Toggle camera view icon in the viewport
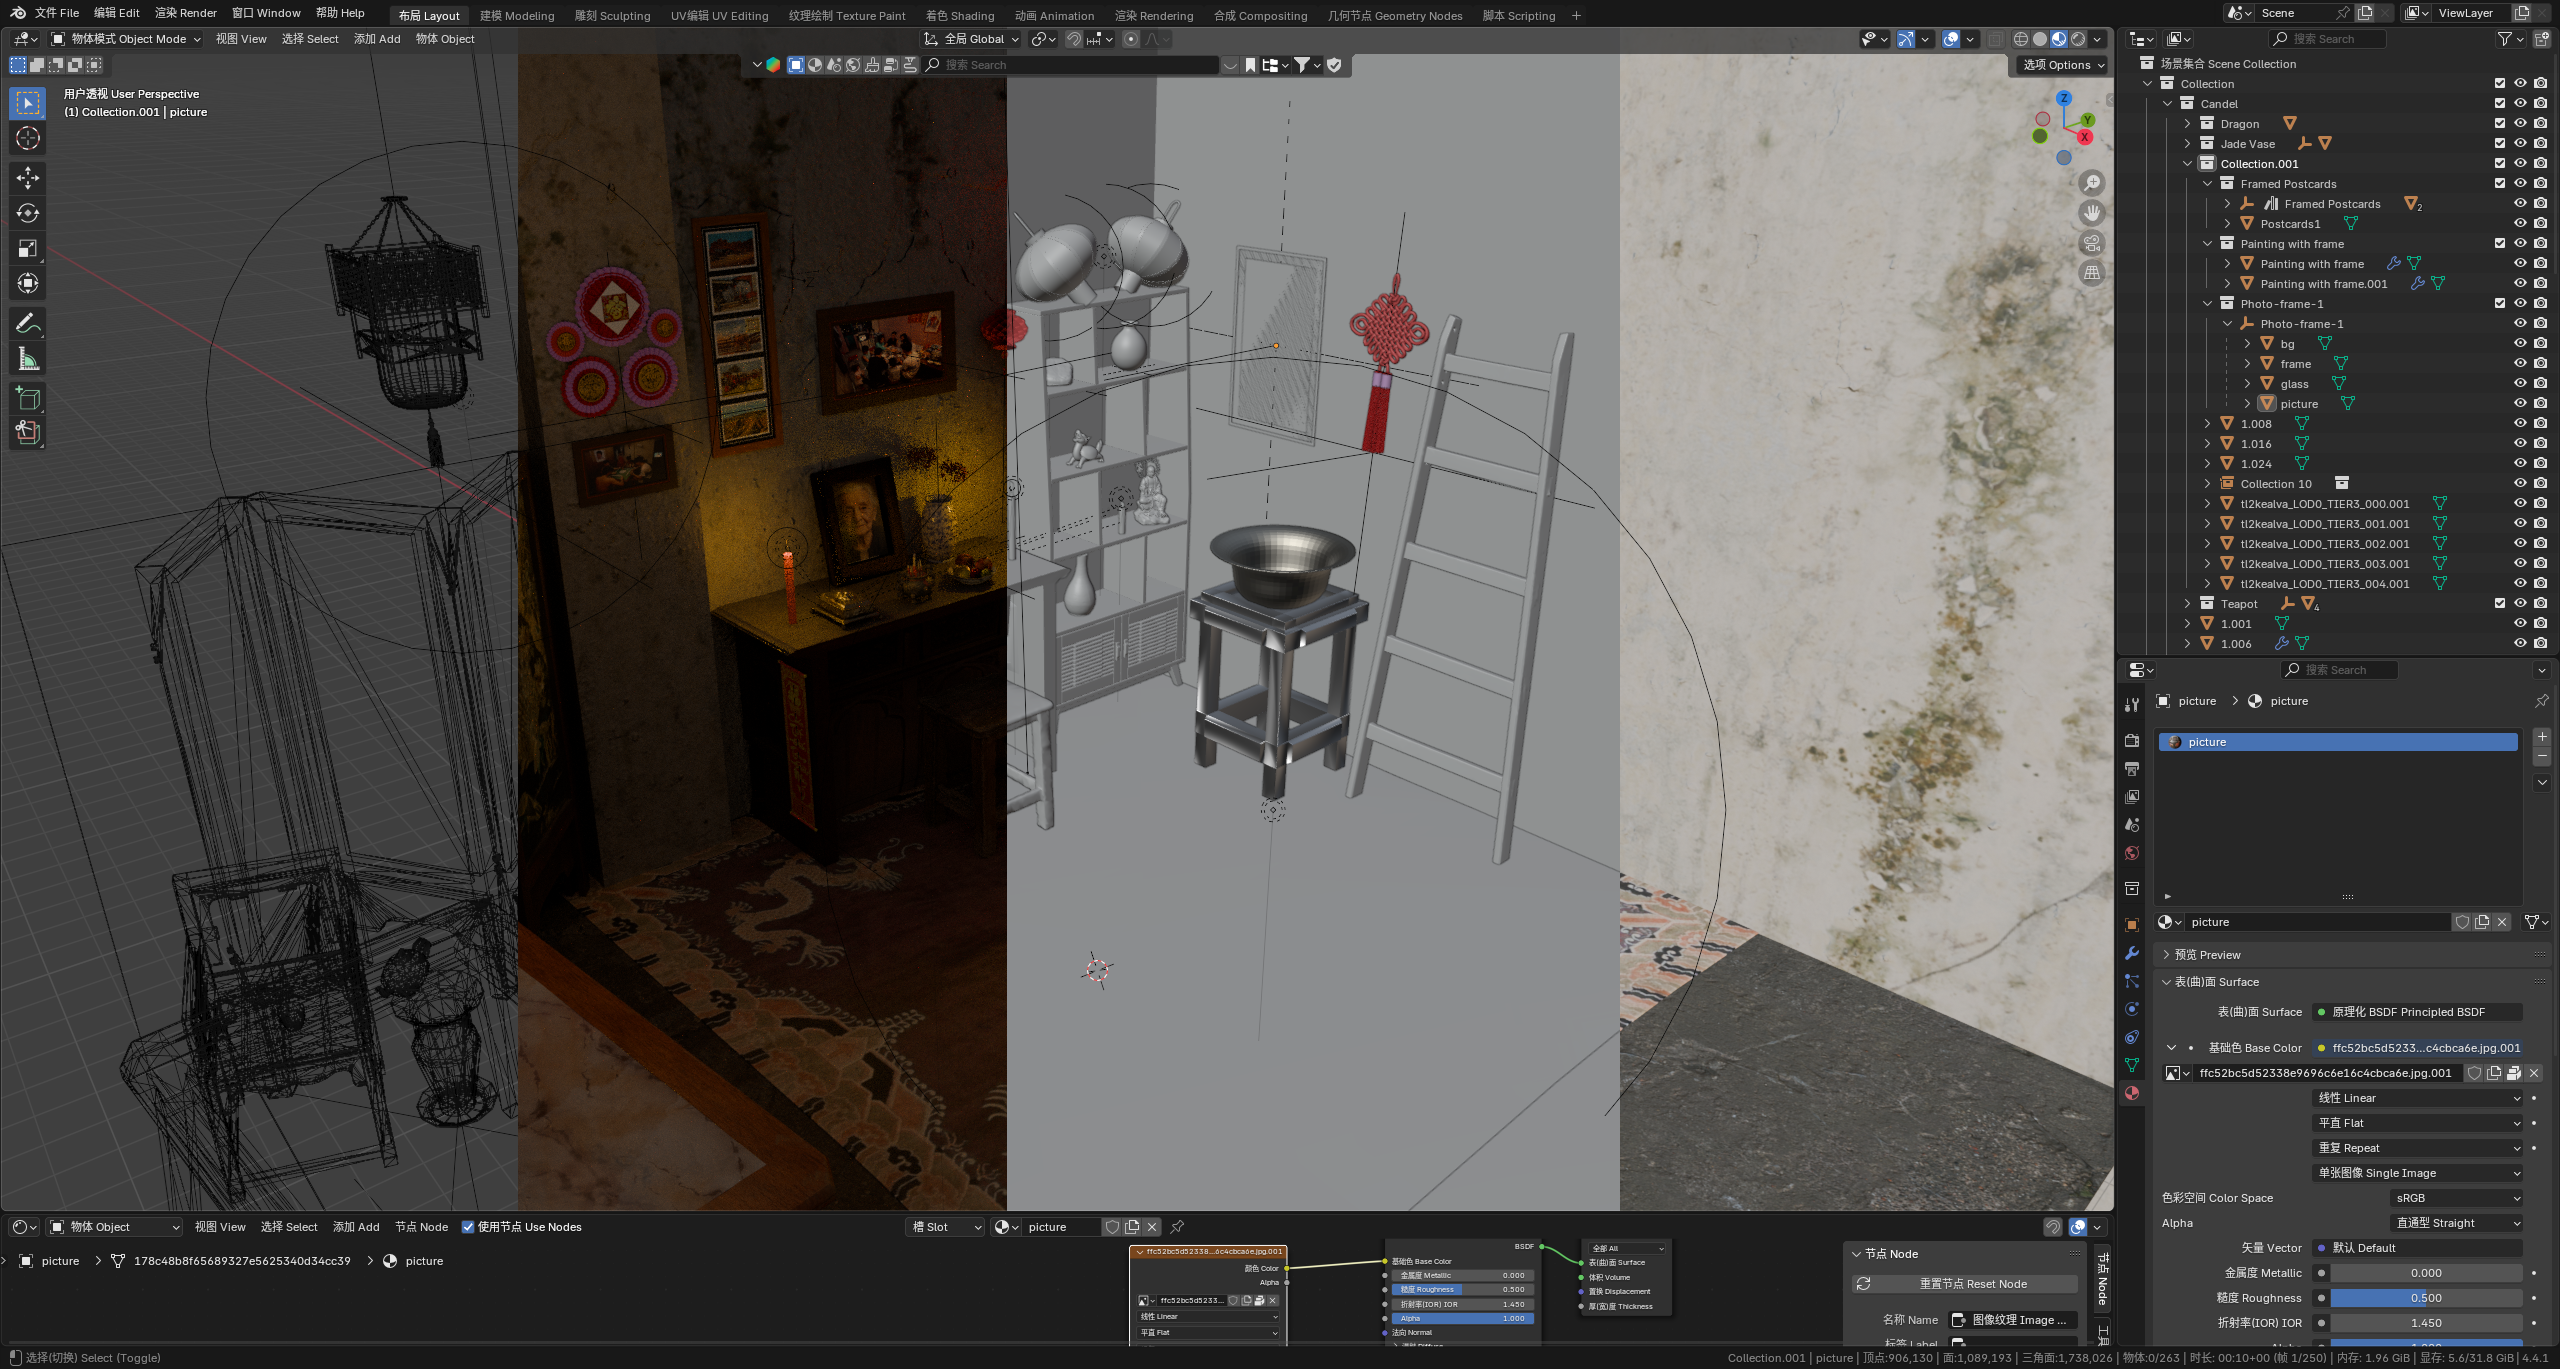The image size is (2560, 1369). [2092, 243]
